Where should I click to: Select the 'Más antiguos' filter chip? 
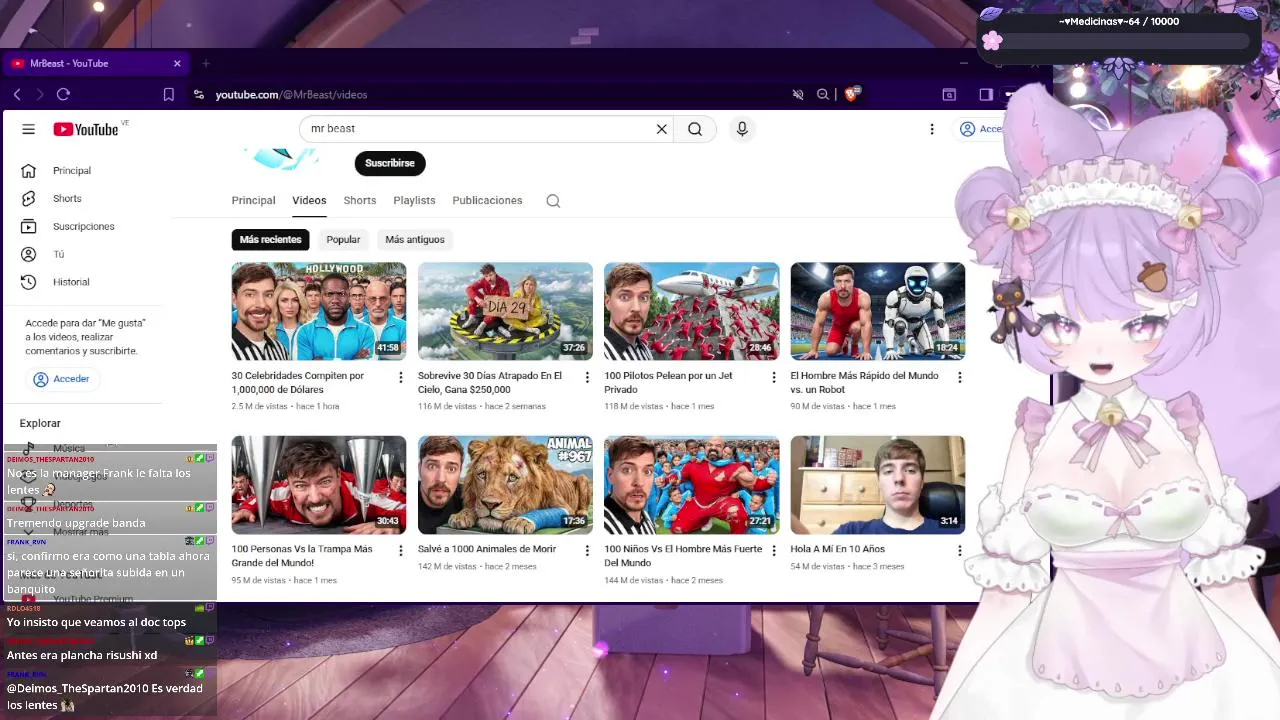[415, 240]
